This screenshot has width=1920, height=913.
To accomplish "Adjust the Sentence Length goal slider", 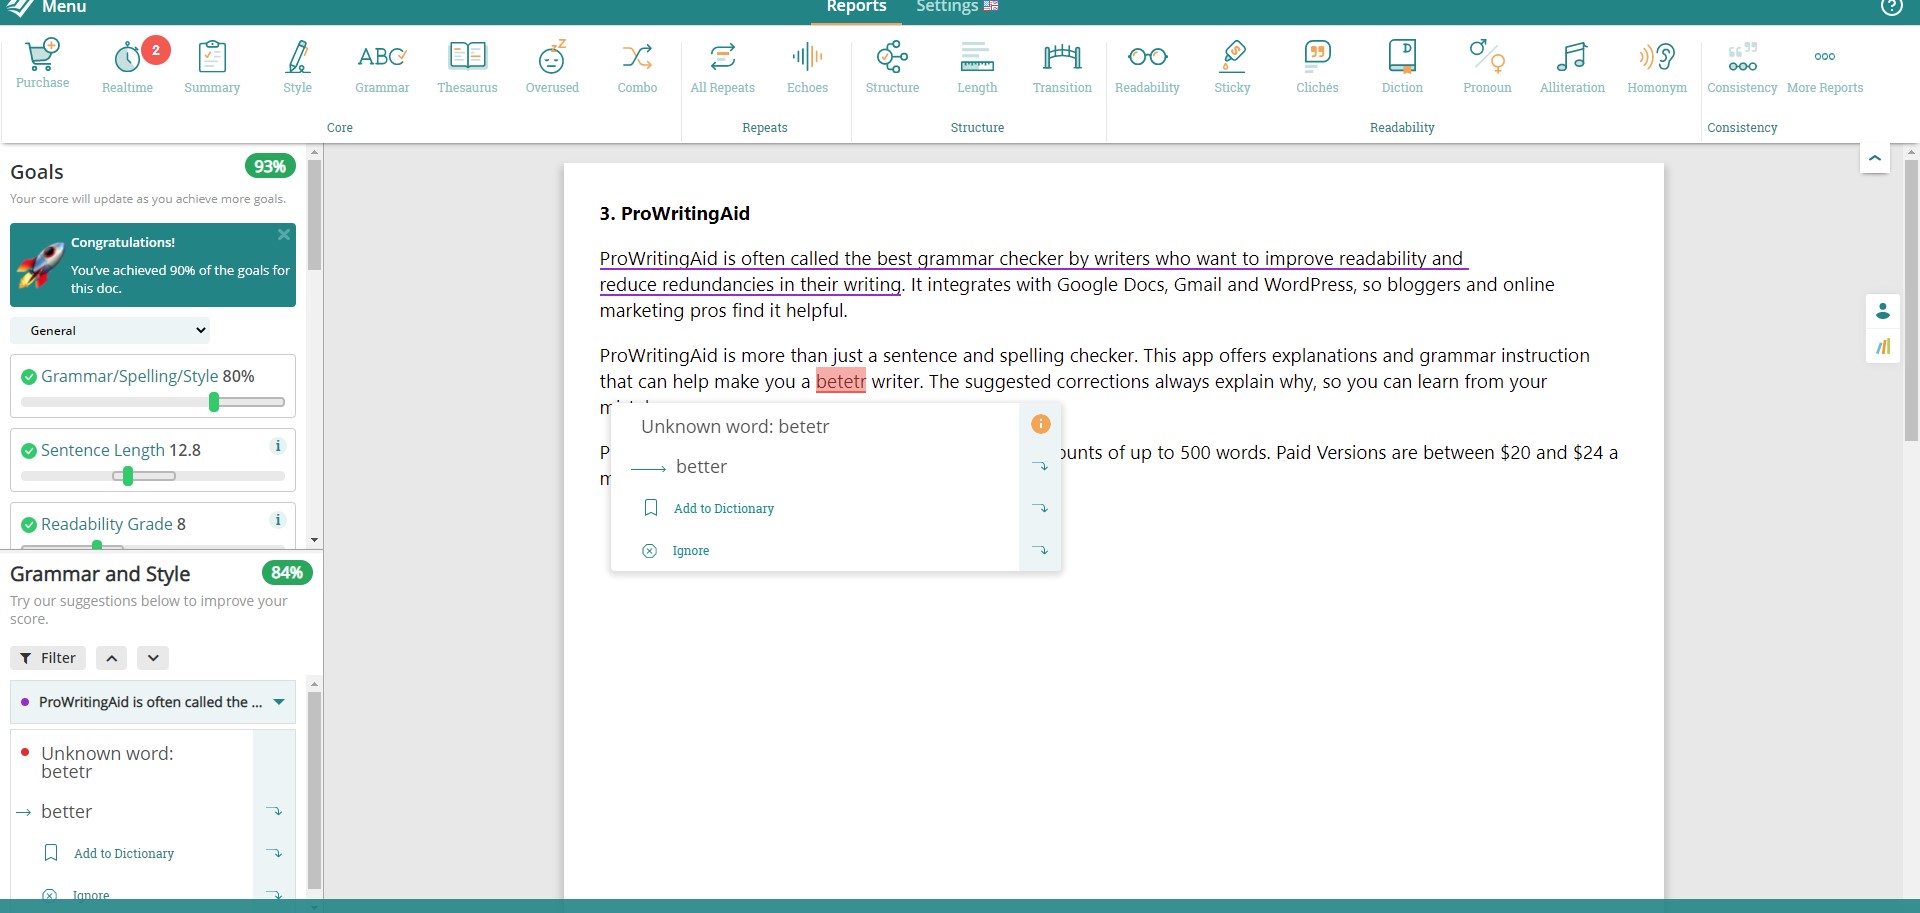I will click(x=128, y=476).
